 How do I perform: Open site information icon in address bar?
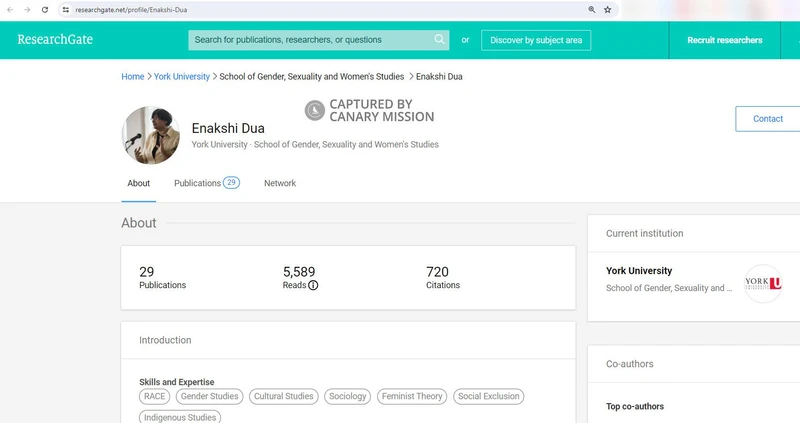66,10
